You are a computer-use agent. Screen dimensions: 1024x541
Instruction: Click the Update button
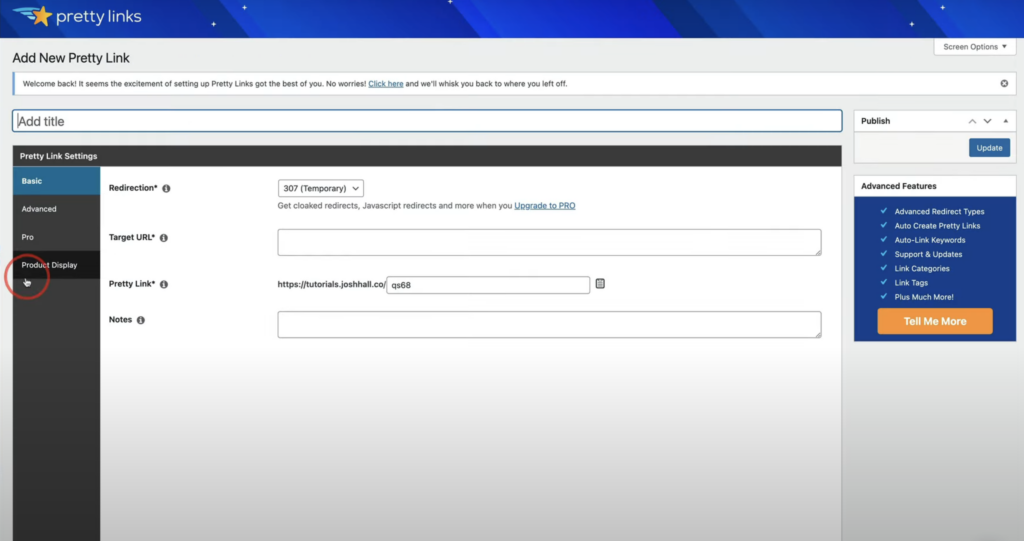[989, 148]
